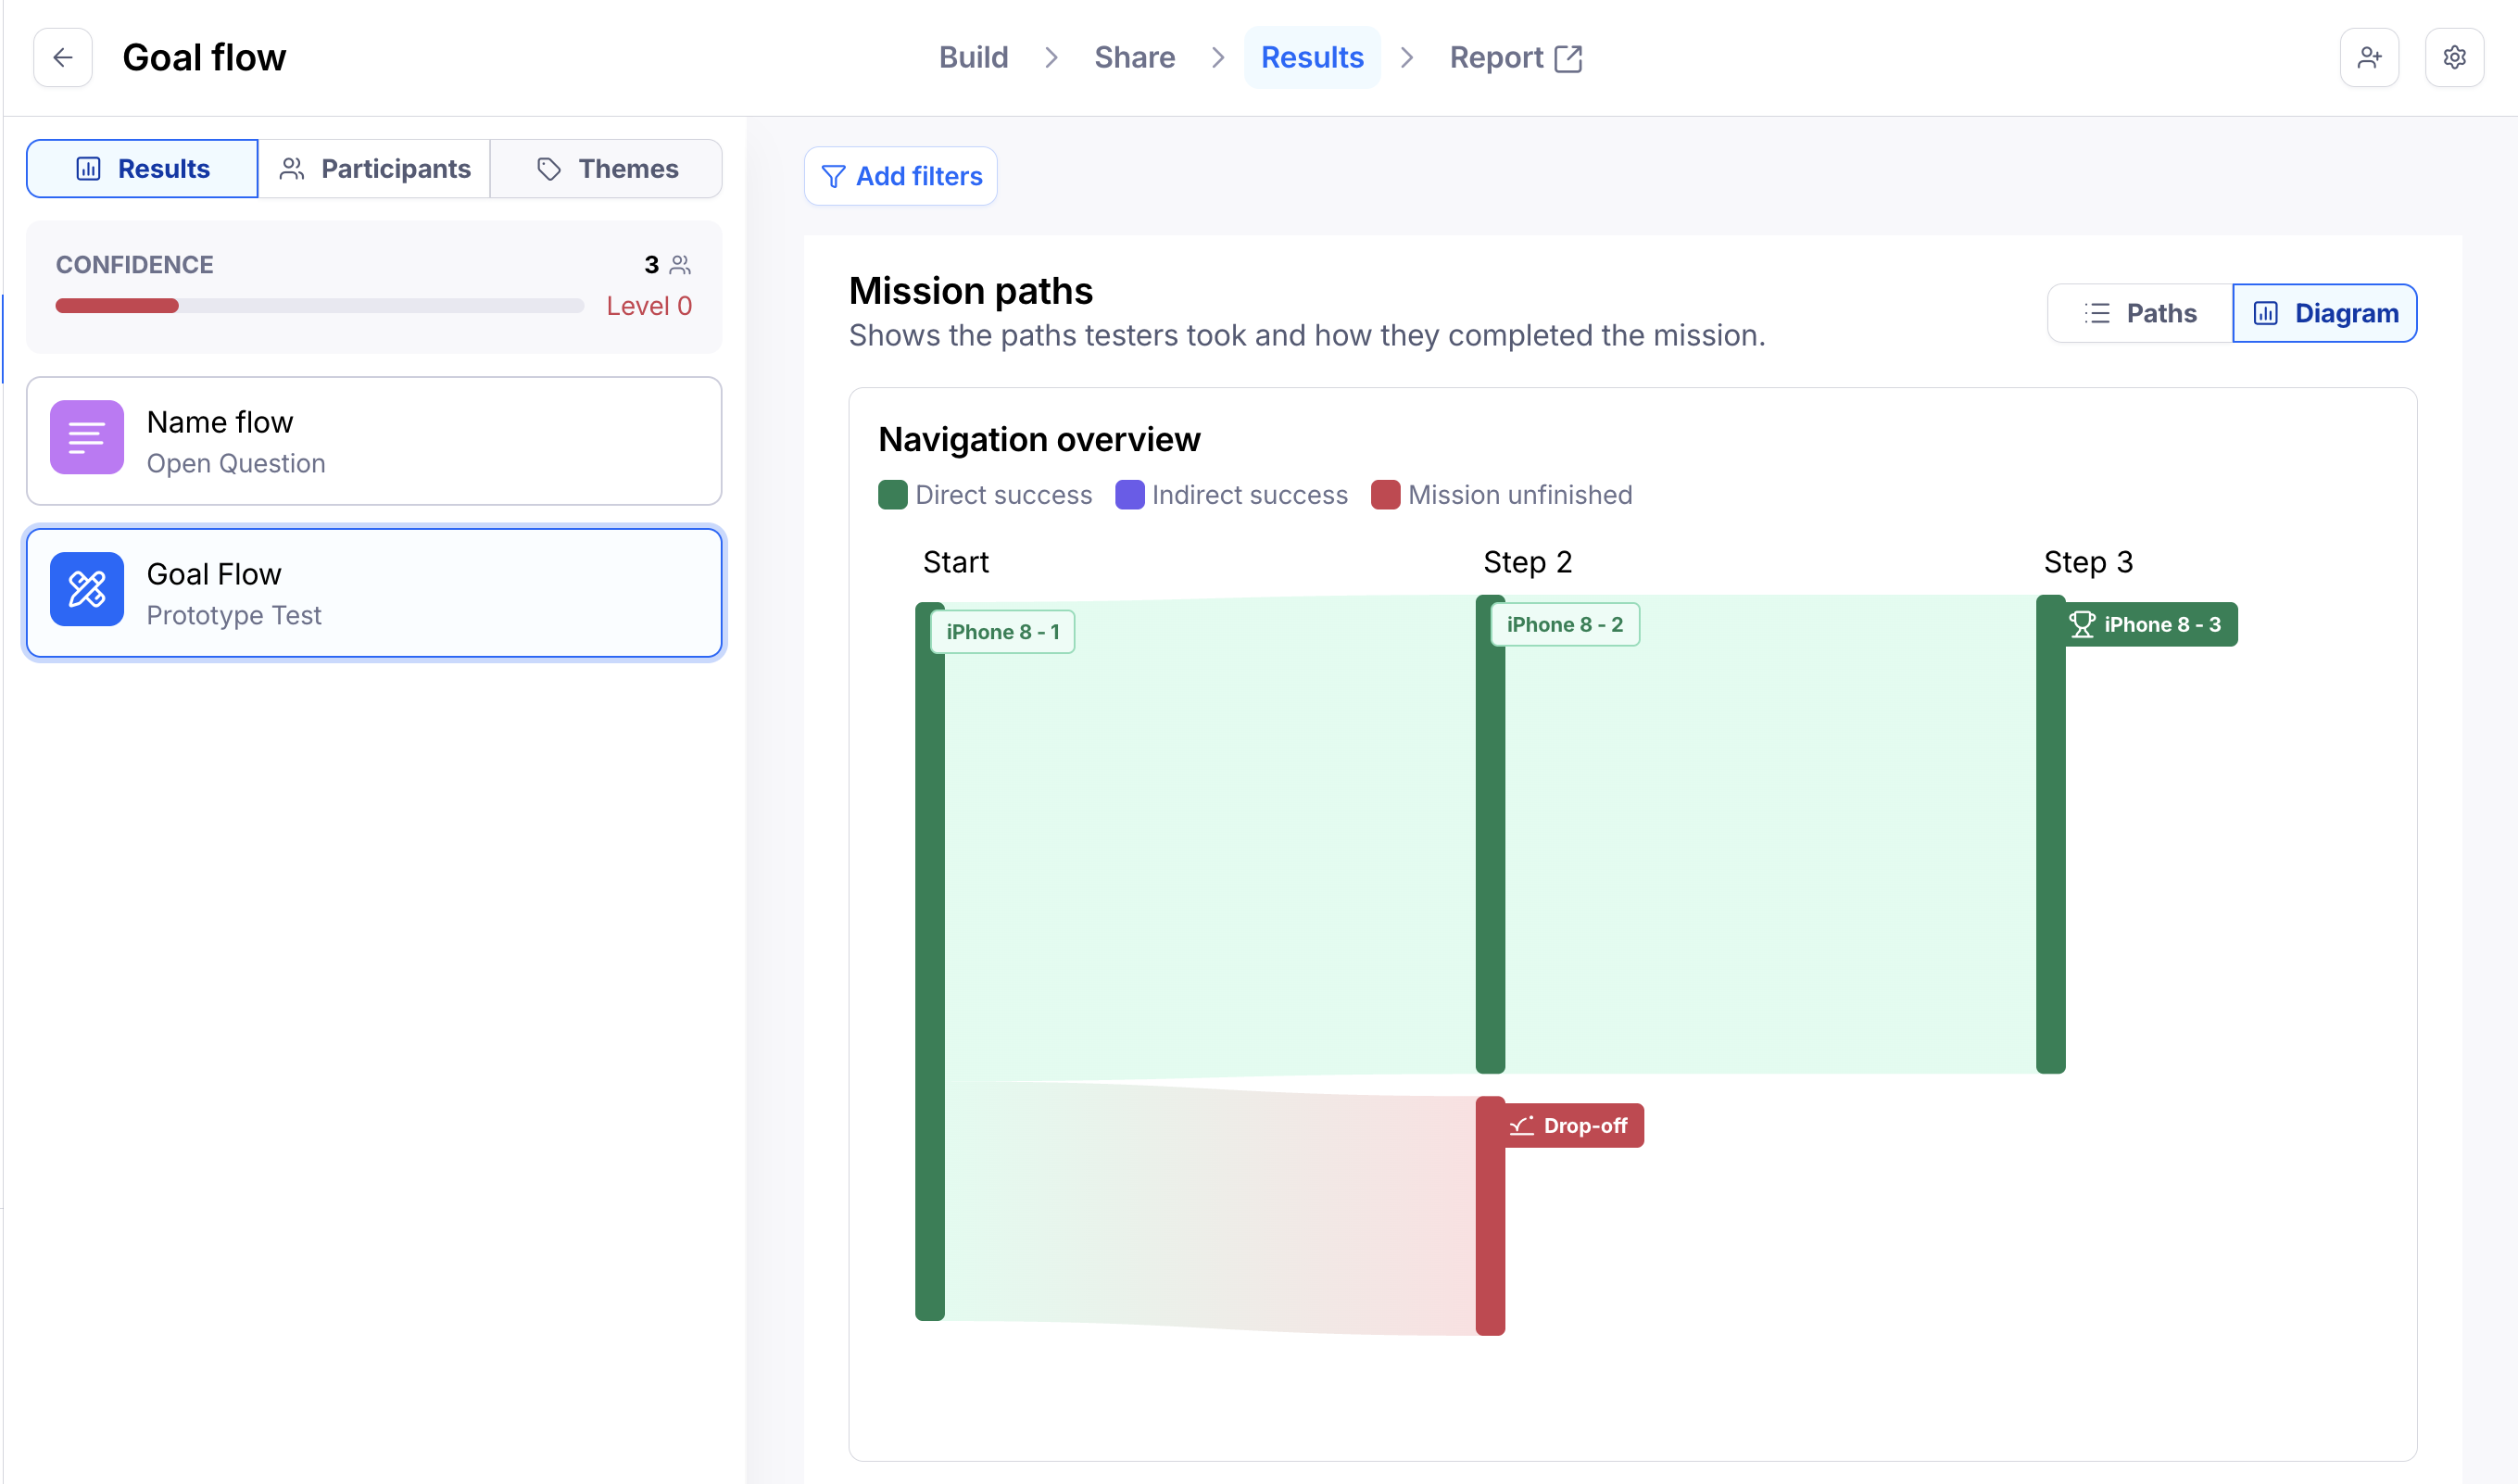Open the invite collaborator icon
Viewport: 2518px width, 1484px height.
(2368, 58)
